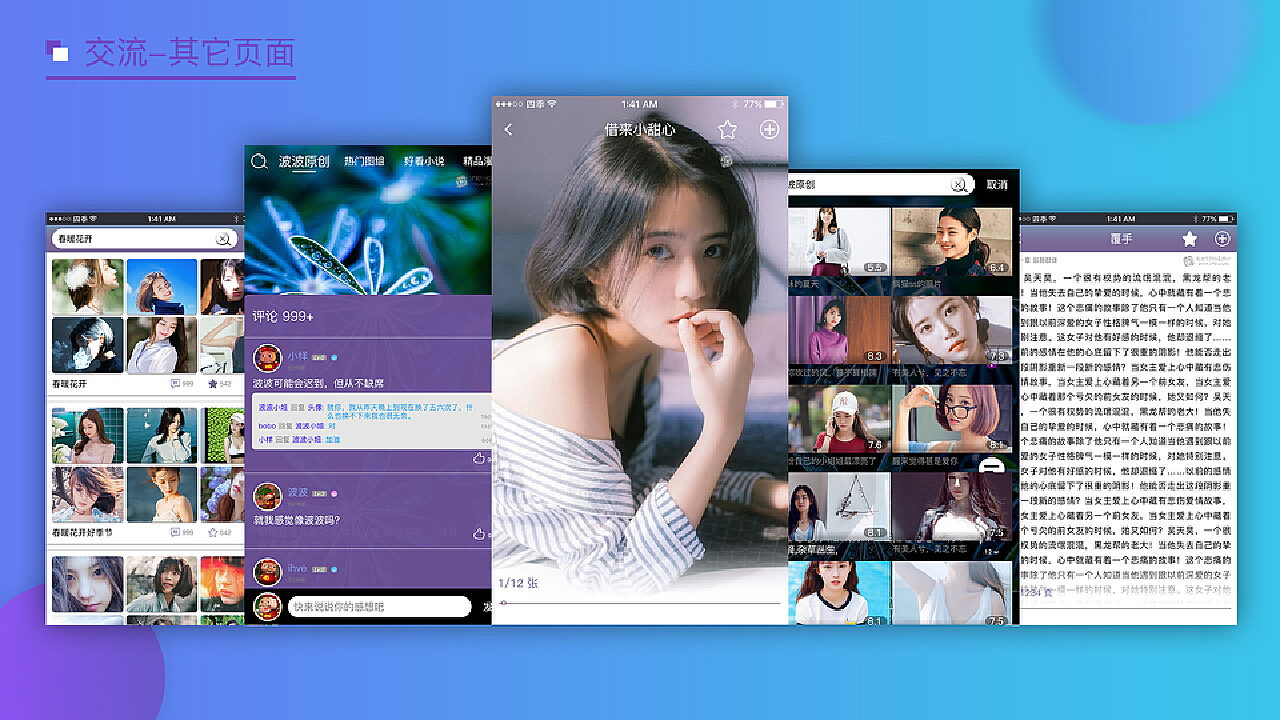Click the 春暖花开 search input field
This screenshot has height=720, width=1280.
tap(145, 239)
